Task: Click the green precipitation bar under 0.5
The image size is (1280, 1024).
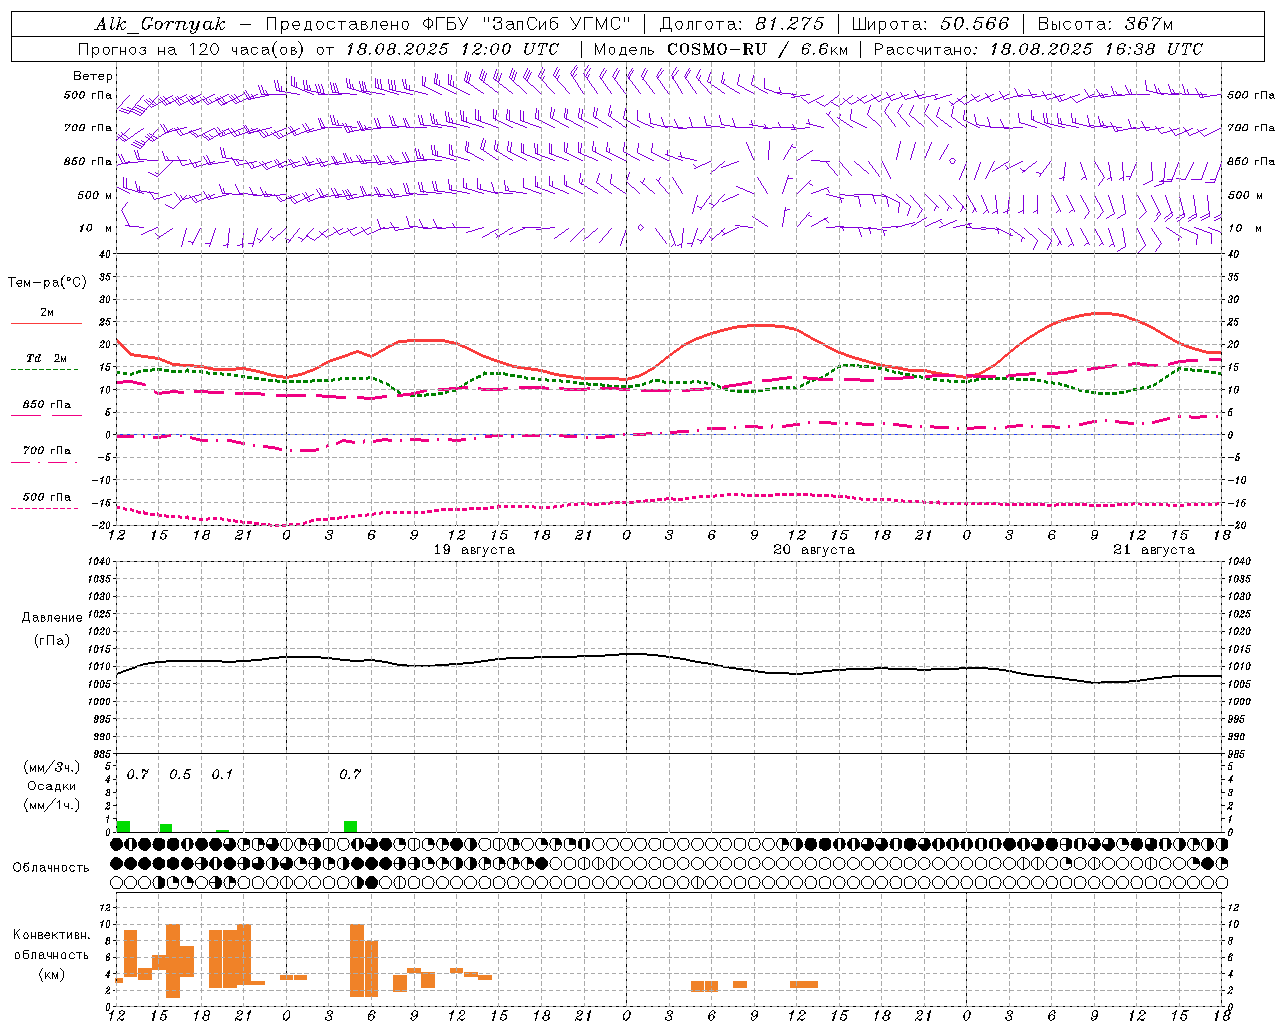Action: coord(166,828)
